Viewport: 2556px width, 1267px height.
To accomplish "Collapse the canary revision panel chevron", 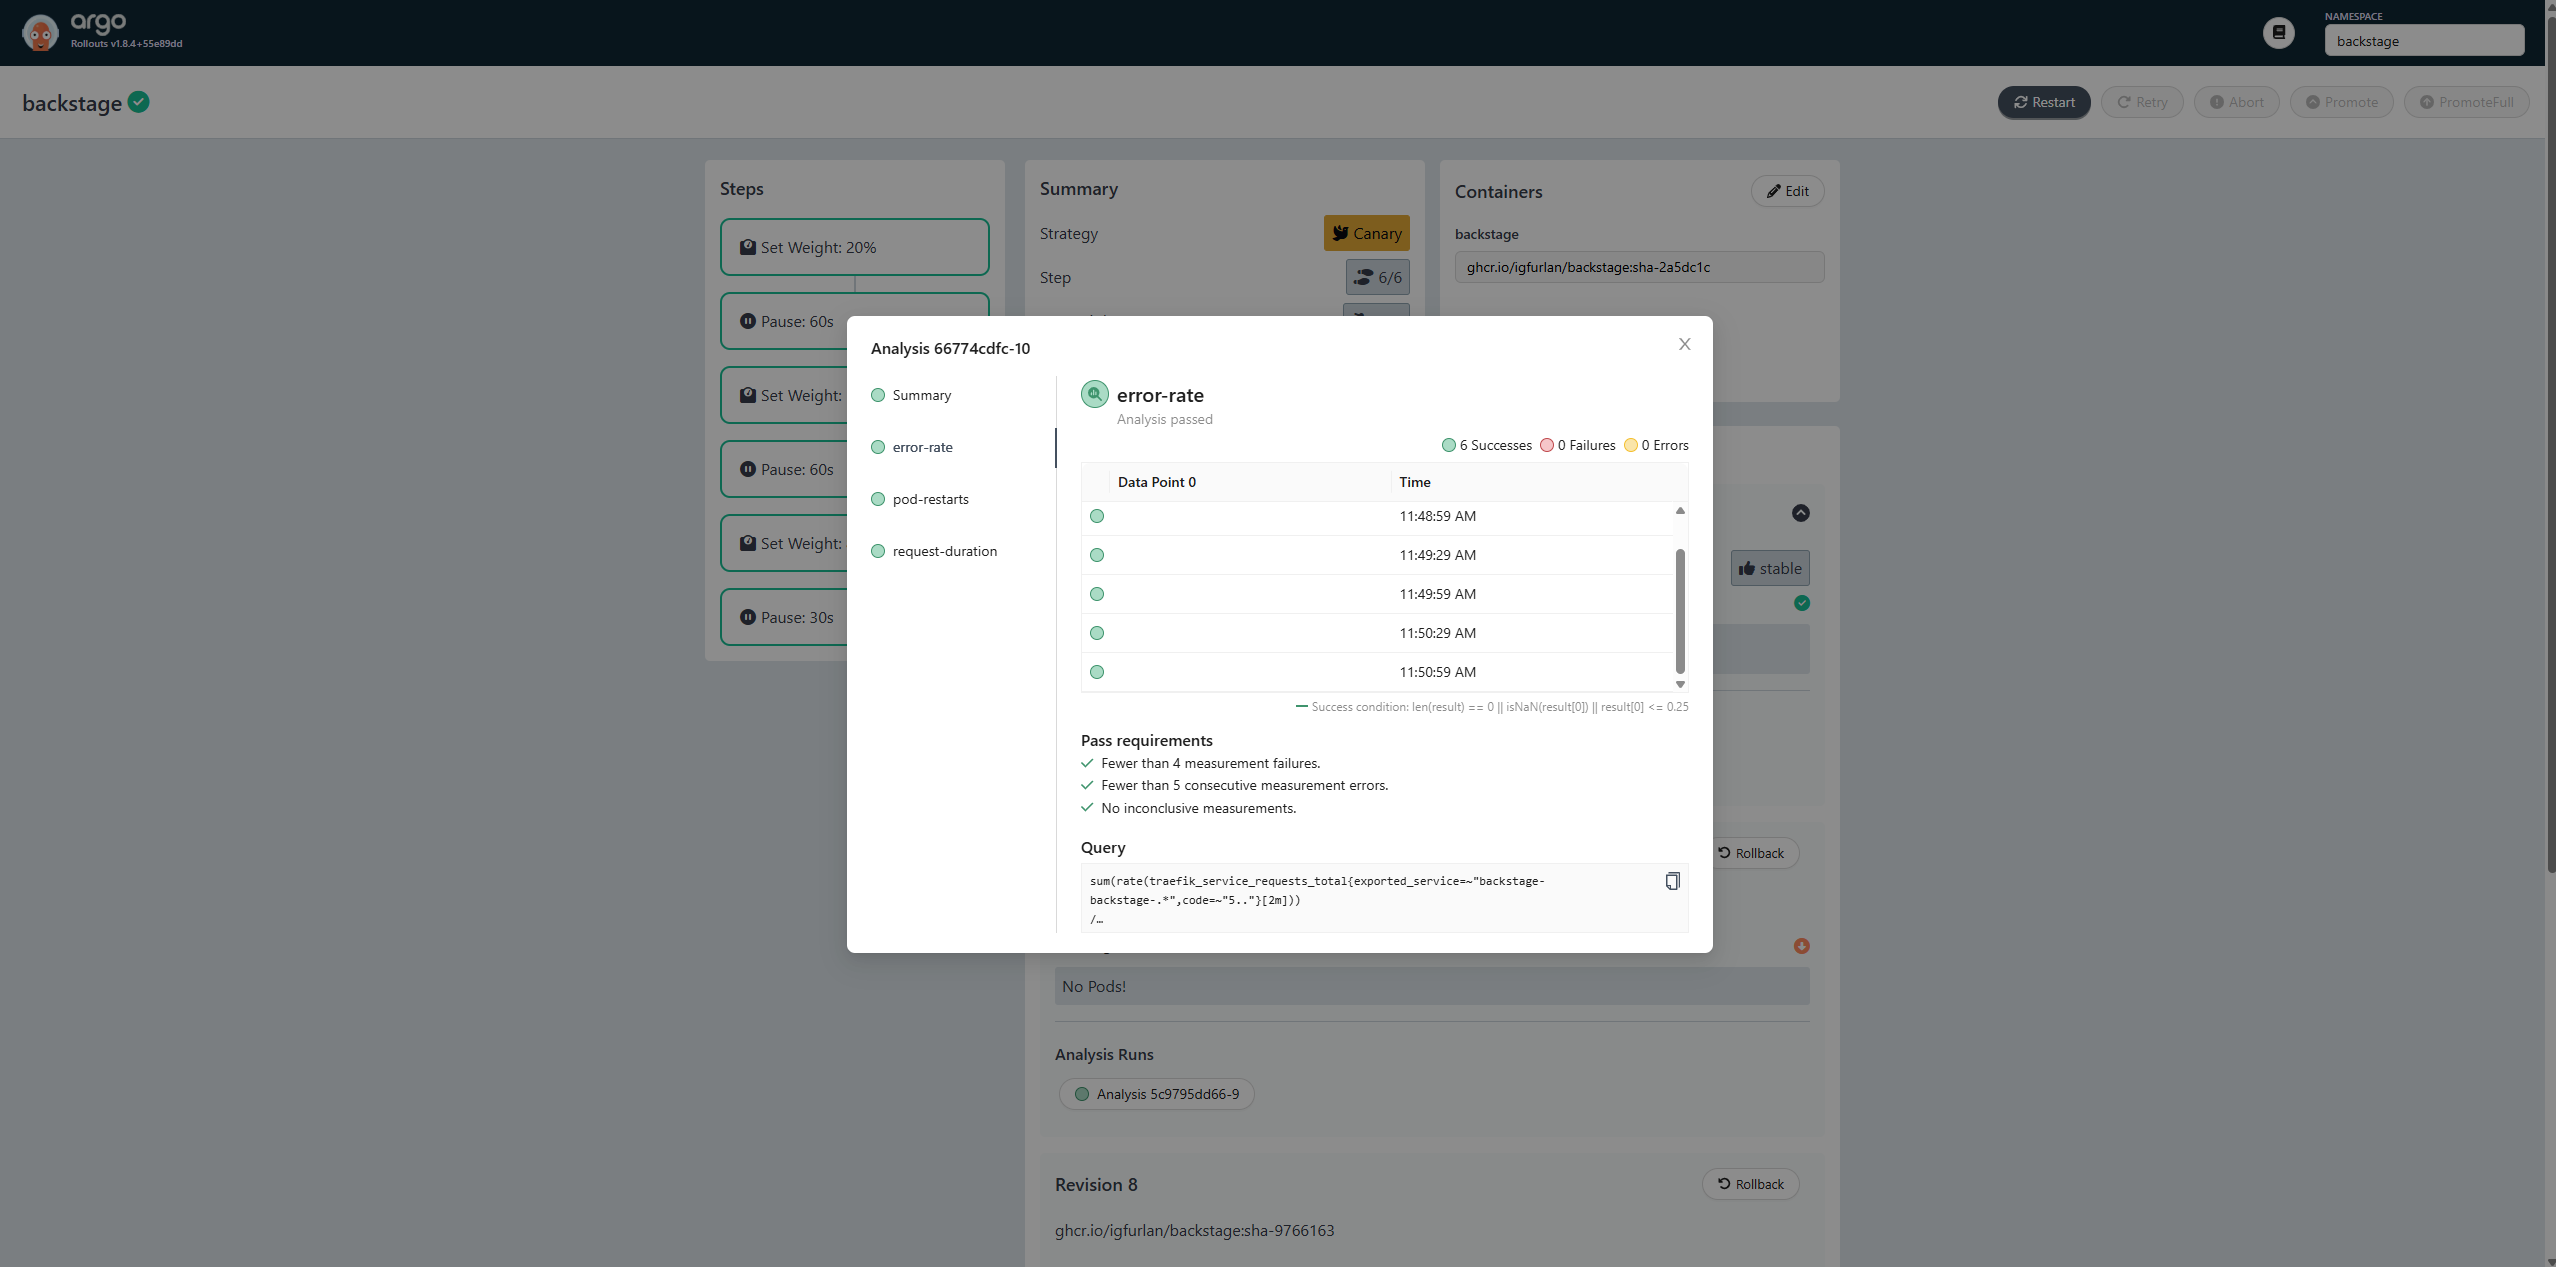I will pyautogui.click(x=1800, y=513).
